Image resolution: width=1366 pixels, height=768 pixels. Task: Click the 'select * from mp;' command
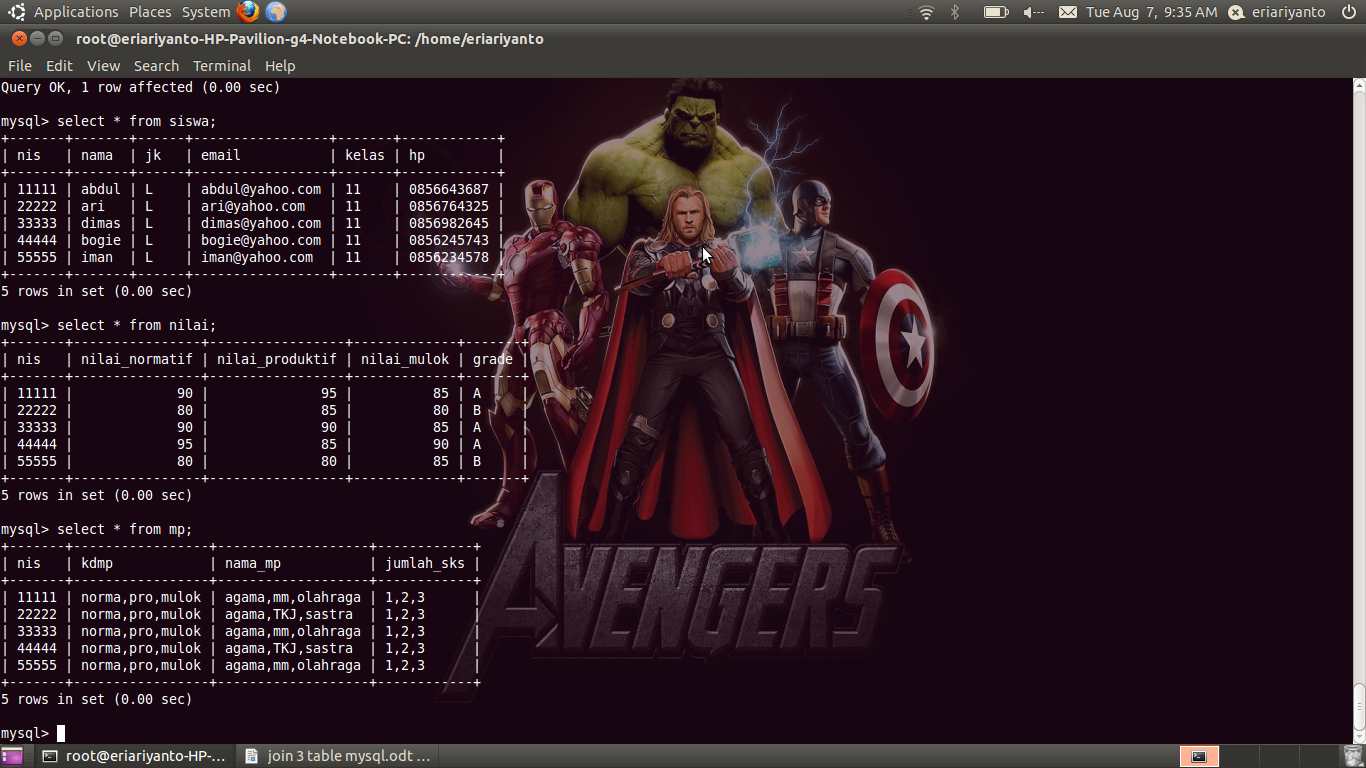[125, 529]
